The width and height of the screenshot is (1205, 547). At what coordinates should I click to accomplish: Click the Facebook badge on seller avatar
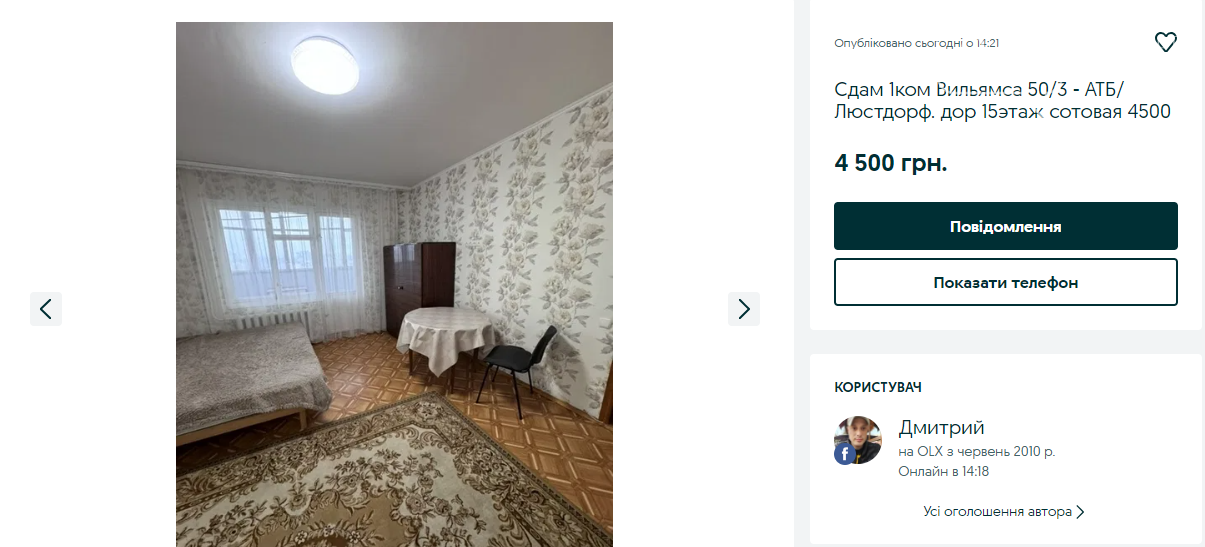click(844, 453)
